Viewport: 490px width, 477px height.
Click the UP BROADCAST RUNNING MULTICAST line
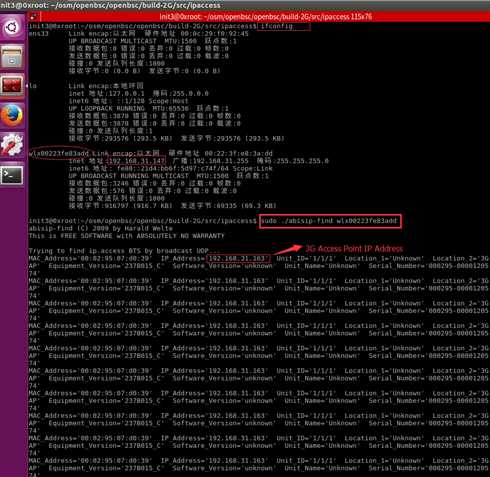coord(168,176)
